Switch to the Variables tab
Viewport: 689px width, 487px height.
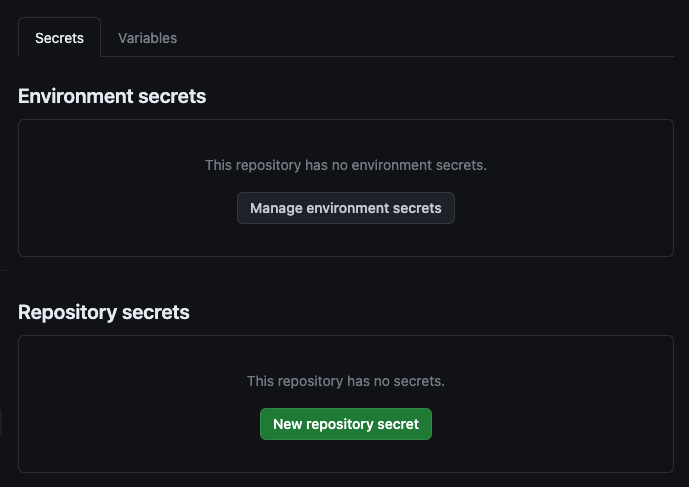coord(147,38)
